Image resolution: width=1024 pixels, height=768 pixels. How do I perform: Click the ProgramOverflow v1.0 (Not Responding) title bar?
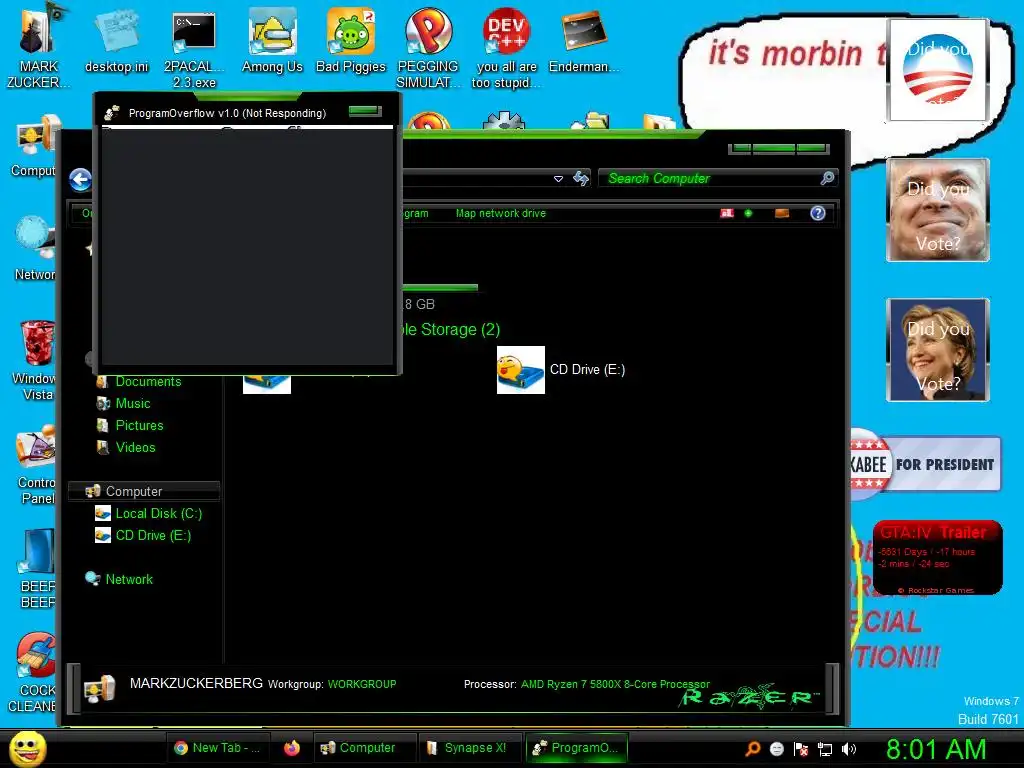pos(226,113)
